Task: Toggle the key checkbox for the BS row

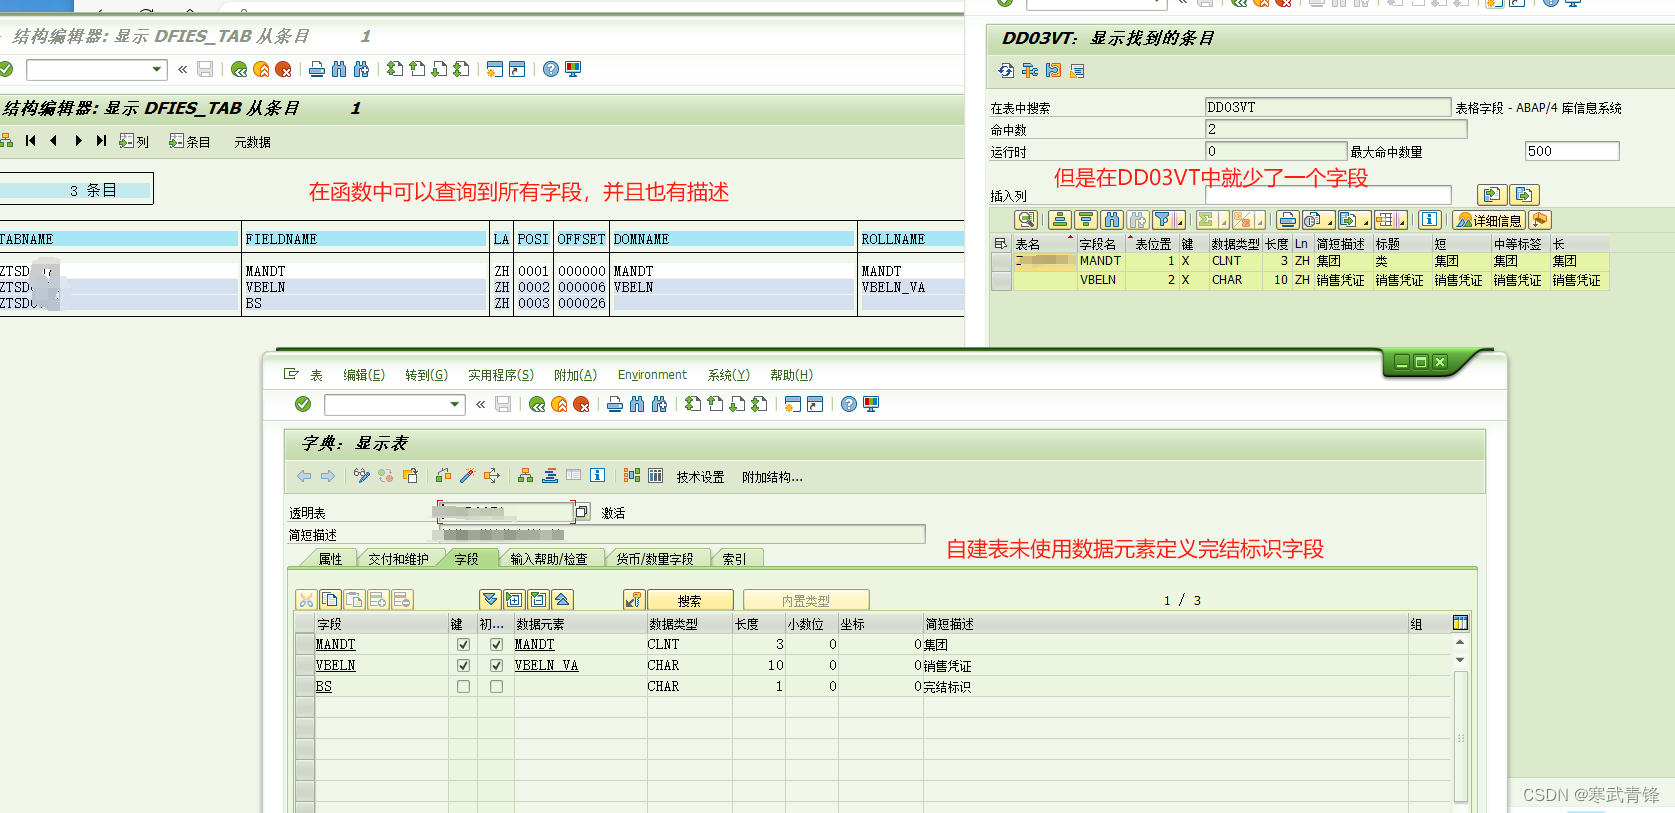Action: 463,687
